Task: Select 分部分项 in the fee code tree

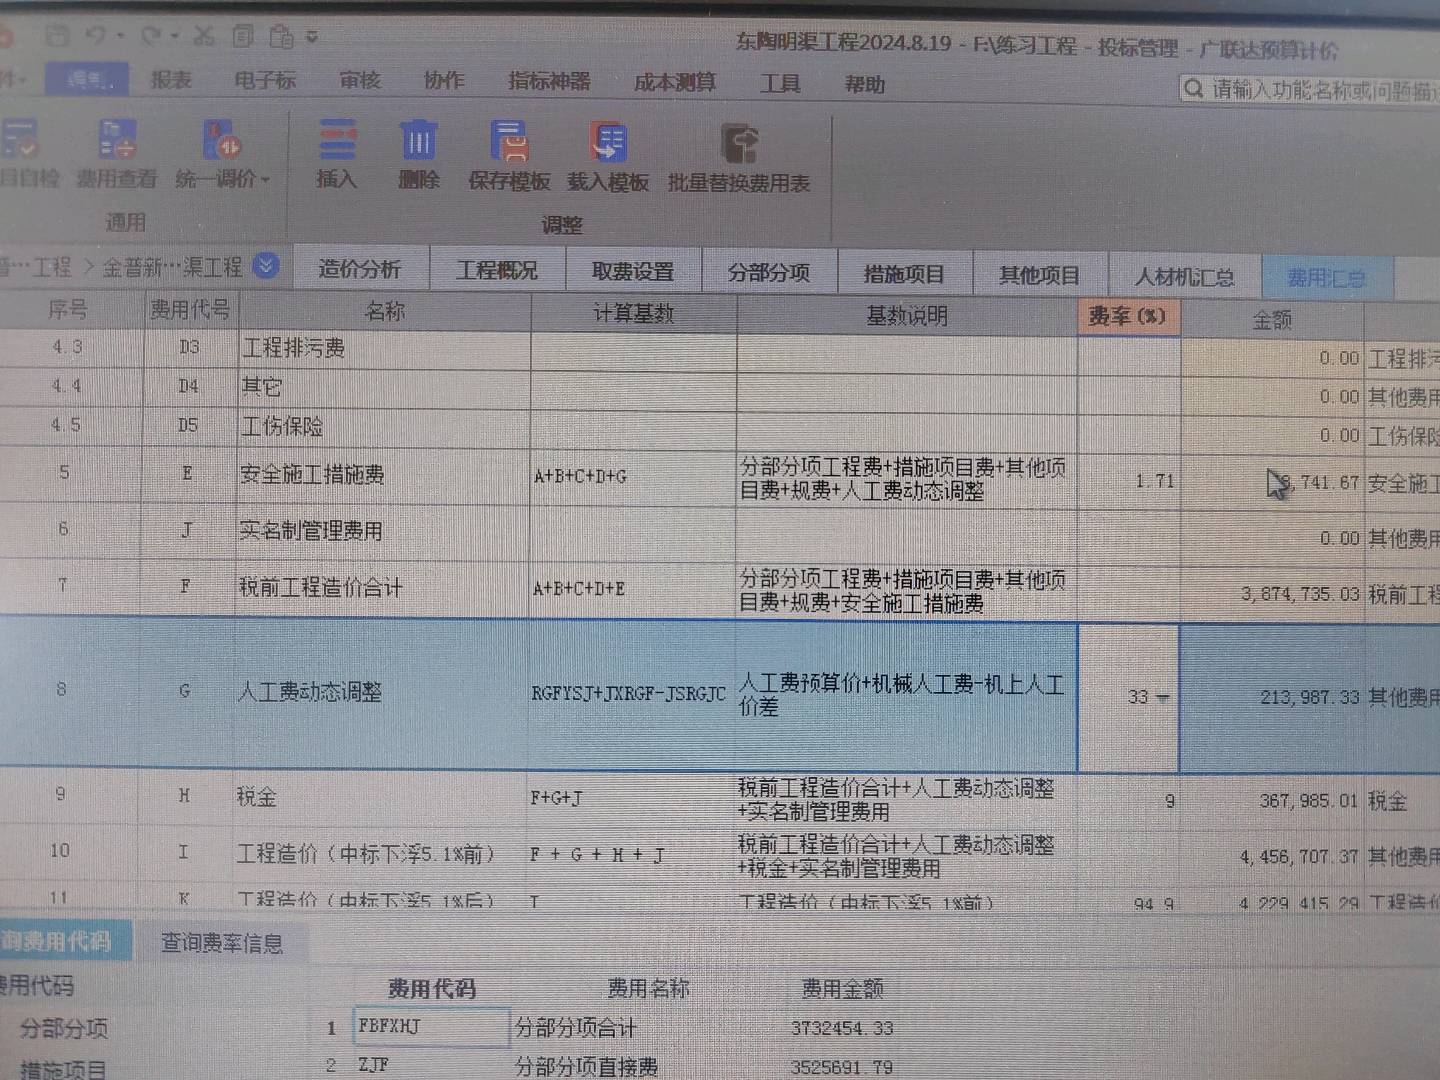Action: tap(64, 1028)
